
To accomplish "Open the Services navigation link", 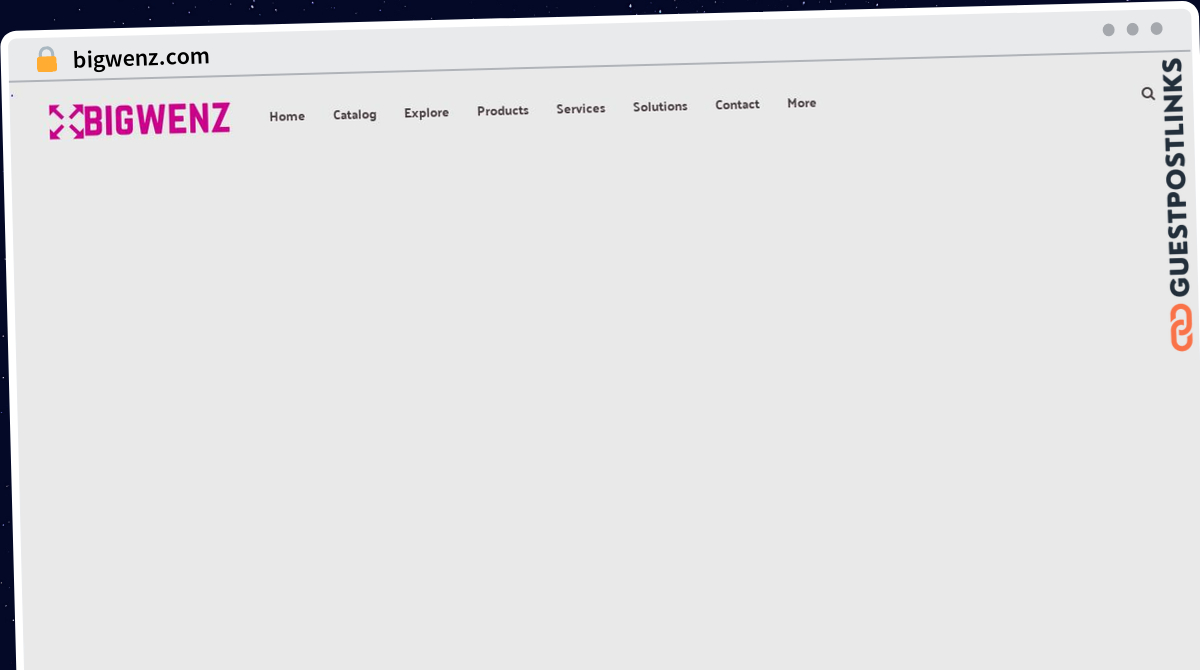I will [x=581, y=108].
